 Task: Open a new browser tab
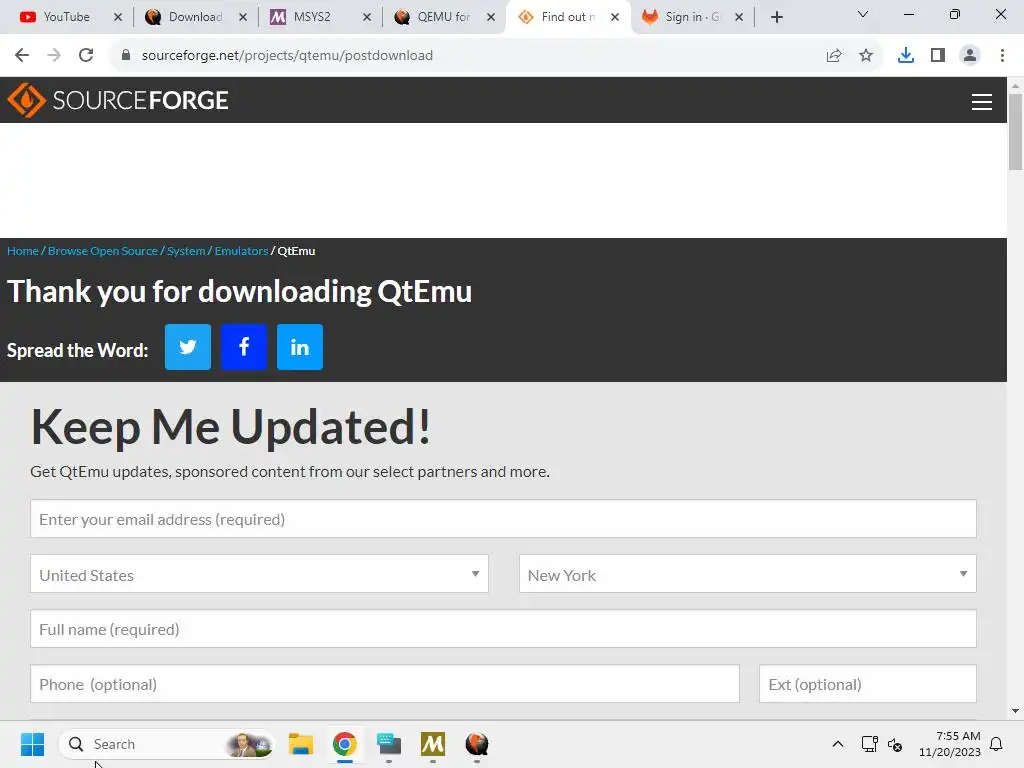[776, 17]
